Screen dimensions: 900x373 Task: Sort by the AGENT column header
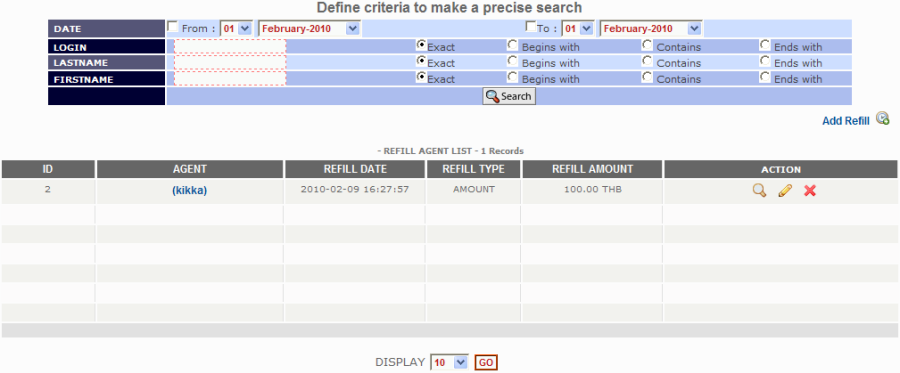[190, 169]
